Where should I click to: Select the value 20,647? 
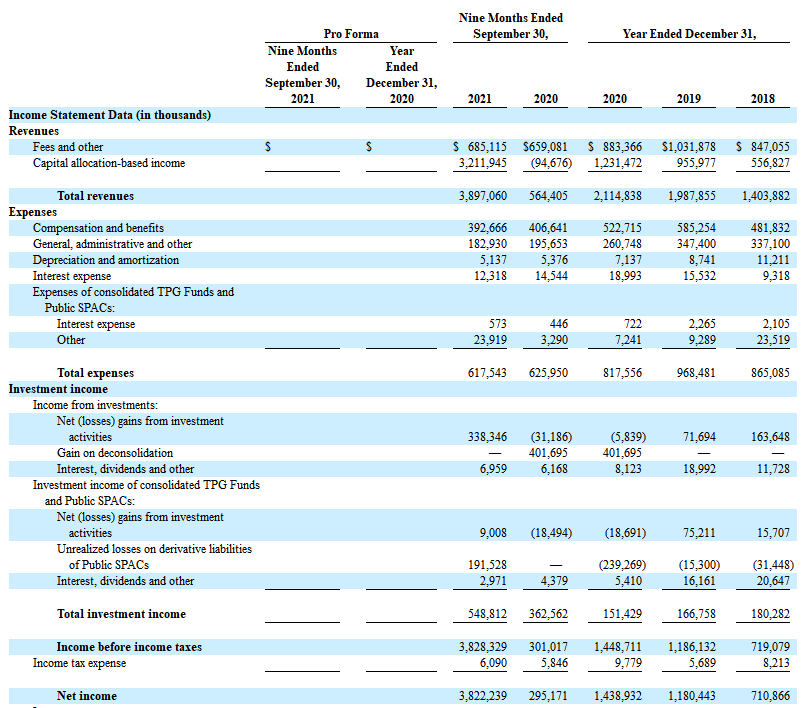click(773, 581)
